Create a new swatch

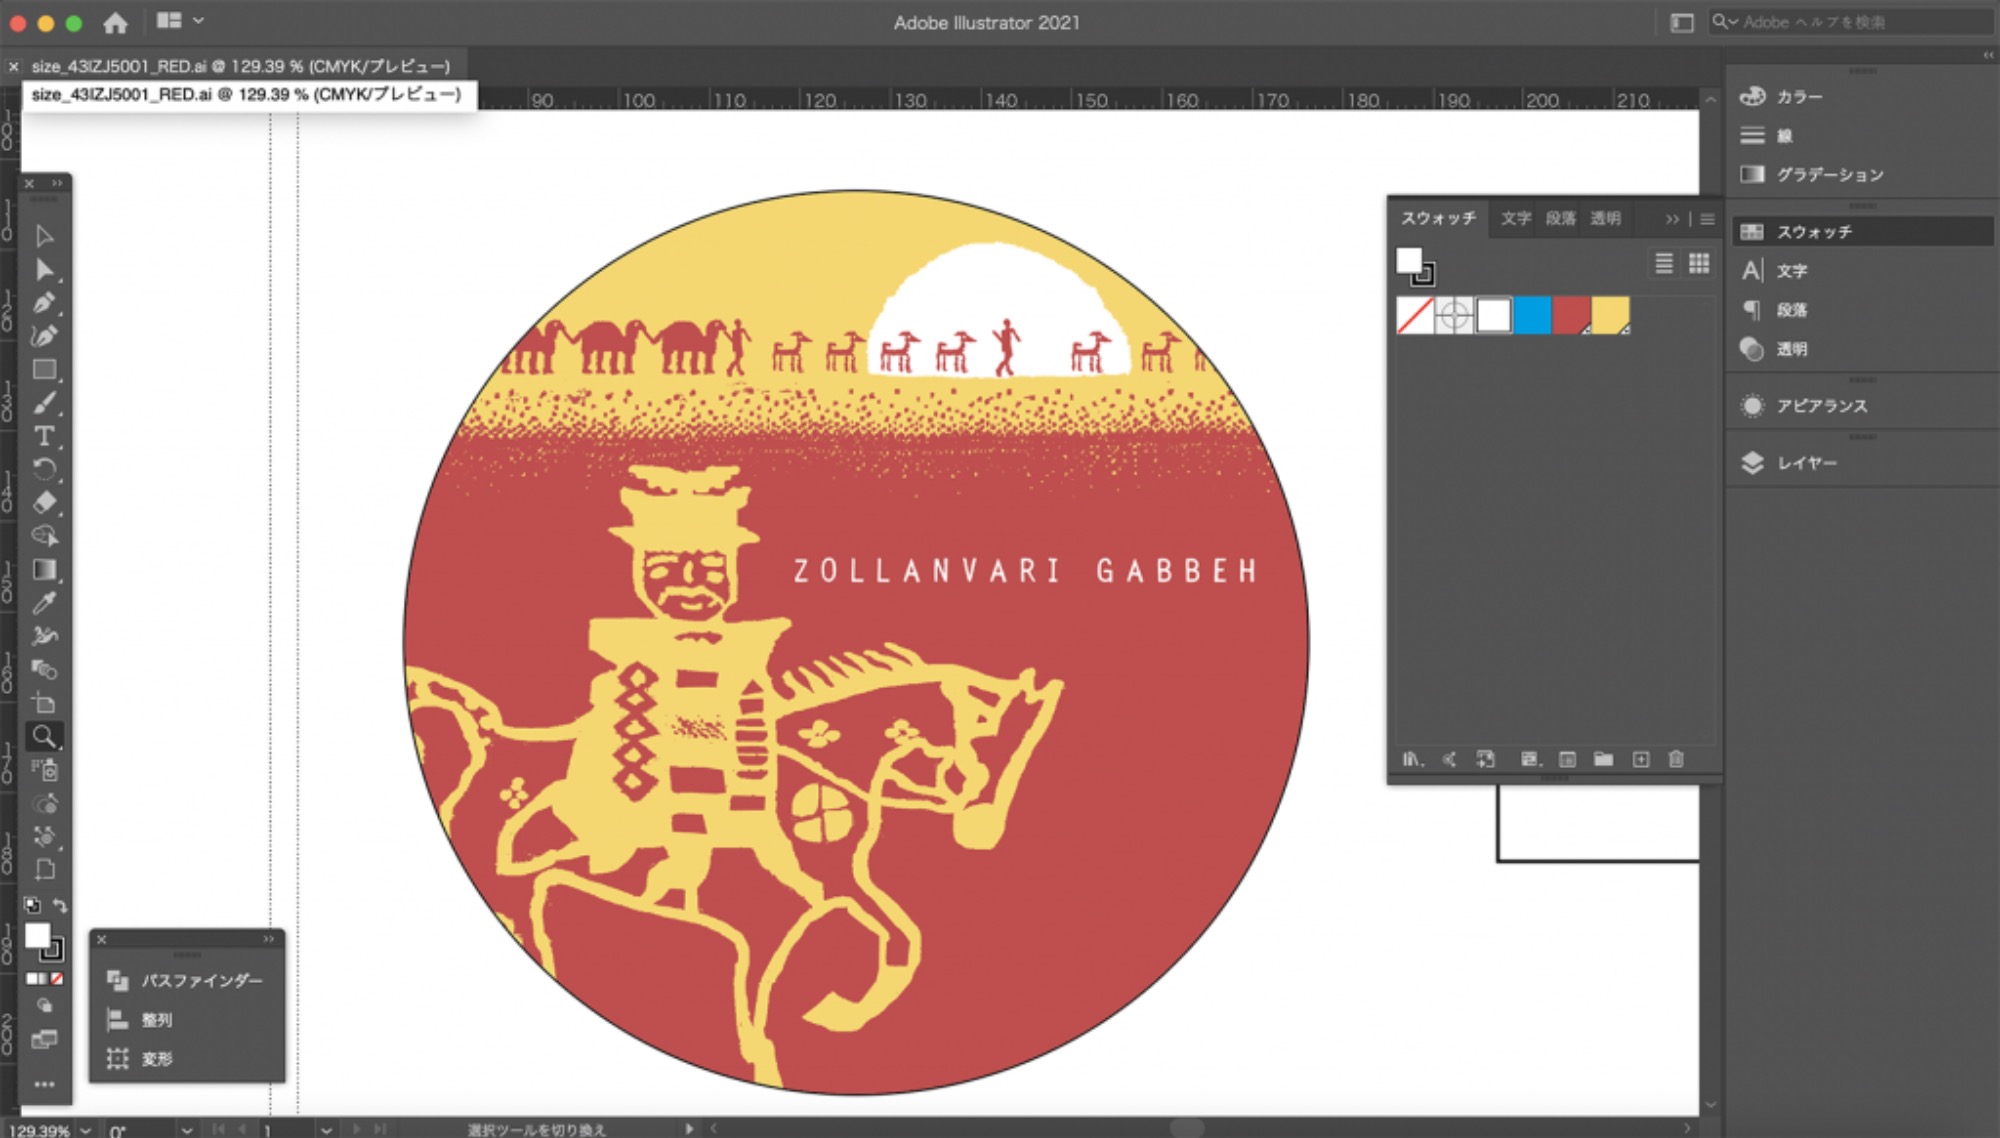pos(1641,760)
